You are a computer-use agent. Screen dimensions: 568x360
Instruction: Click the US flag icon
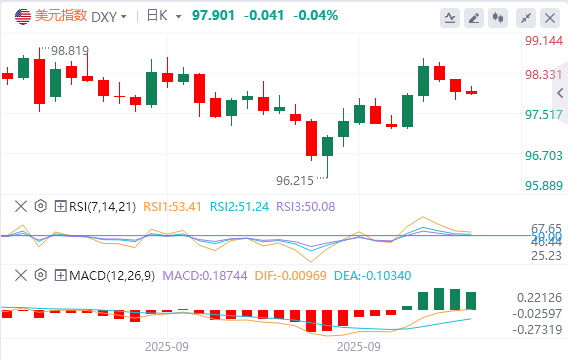(23, 16)
